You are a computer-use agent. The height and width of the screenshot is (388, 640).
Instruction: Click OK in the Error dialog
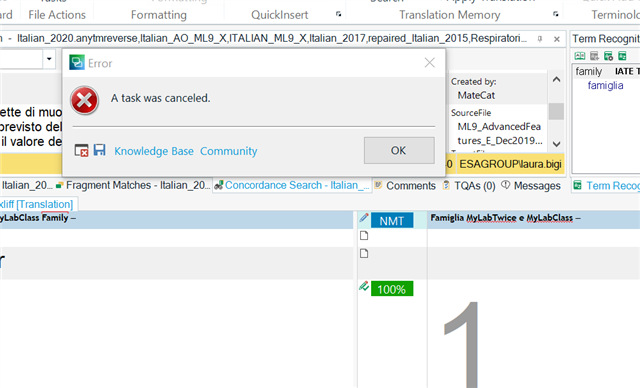[399, 151]
